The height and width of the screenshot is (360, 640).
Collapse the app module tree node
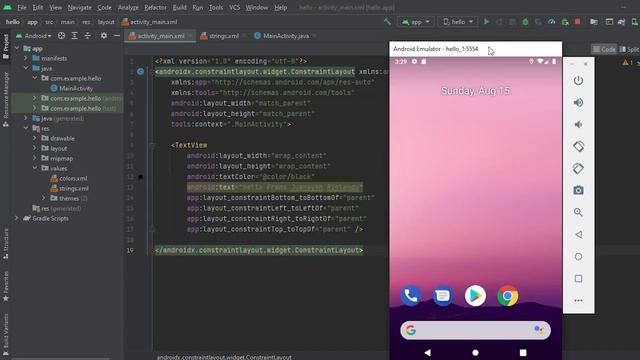pyautogui.click(x=17, y=48)
